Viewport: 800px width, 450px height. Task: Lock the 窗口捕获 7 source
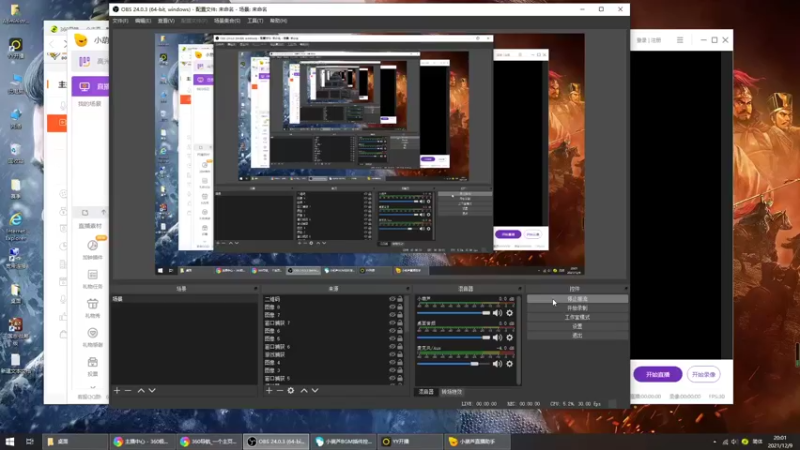(400, 322)
